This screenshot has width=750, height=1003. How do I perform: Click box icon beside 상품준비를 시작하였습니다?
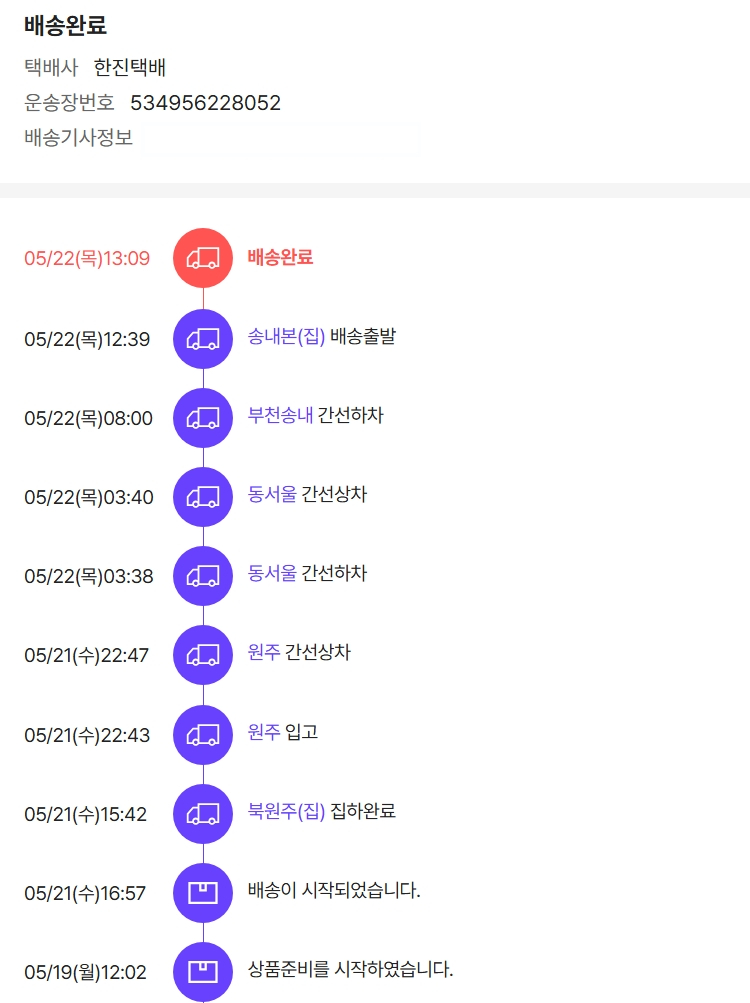tap(203, 971)
